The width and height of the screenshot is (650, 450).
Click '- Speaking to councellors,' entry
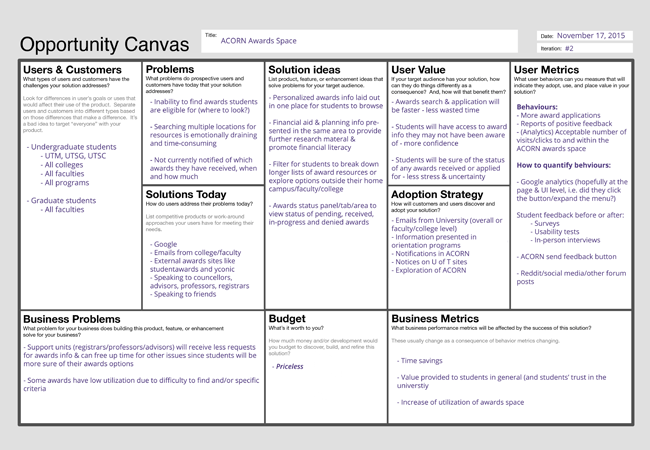(191, 278)
